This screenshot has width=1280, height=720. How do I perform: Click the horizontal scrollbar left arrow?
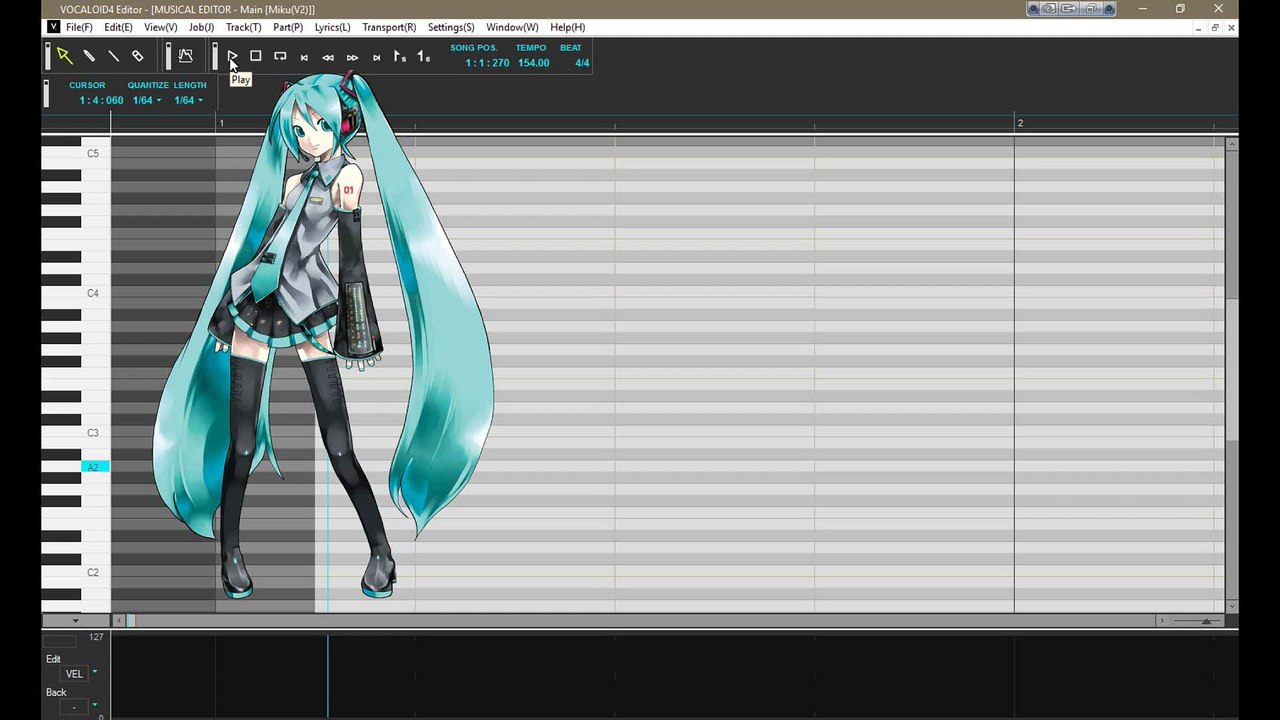pyautogui.click(x=119, y=621)
